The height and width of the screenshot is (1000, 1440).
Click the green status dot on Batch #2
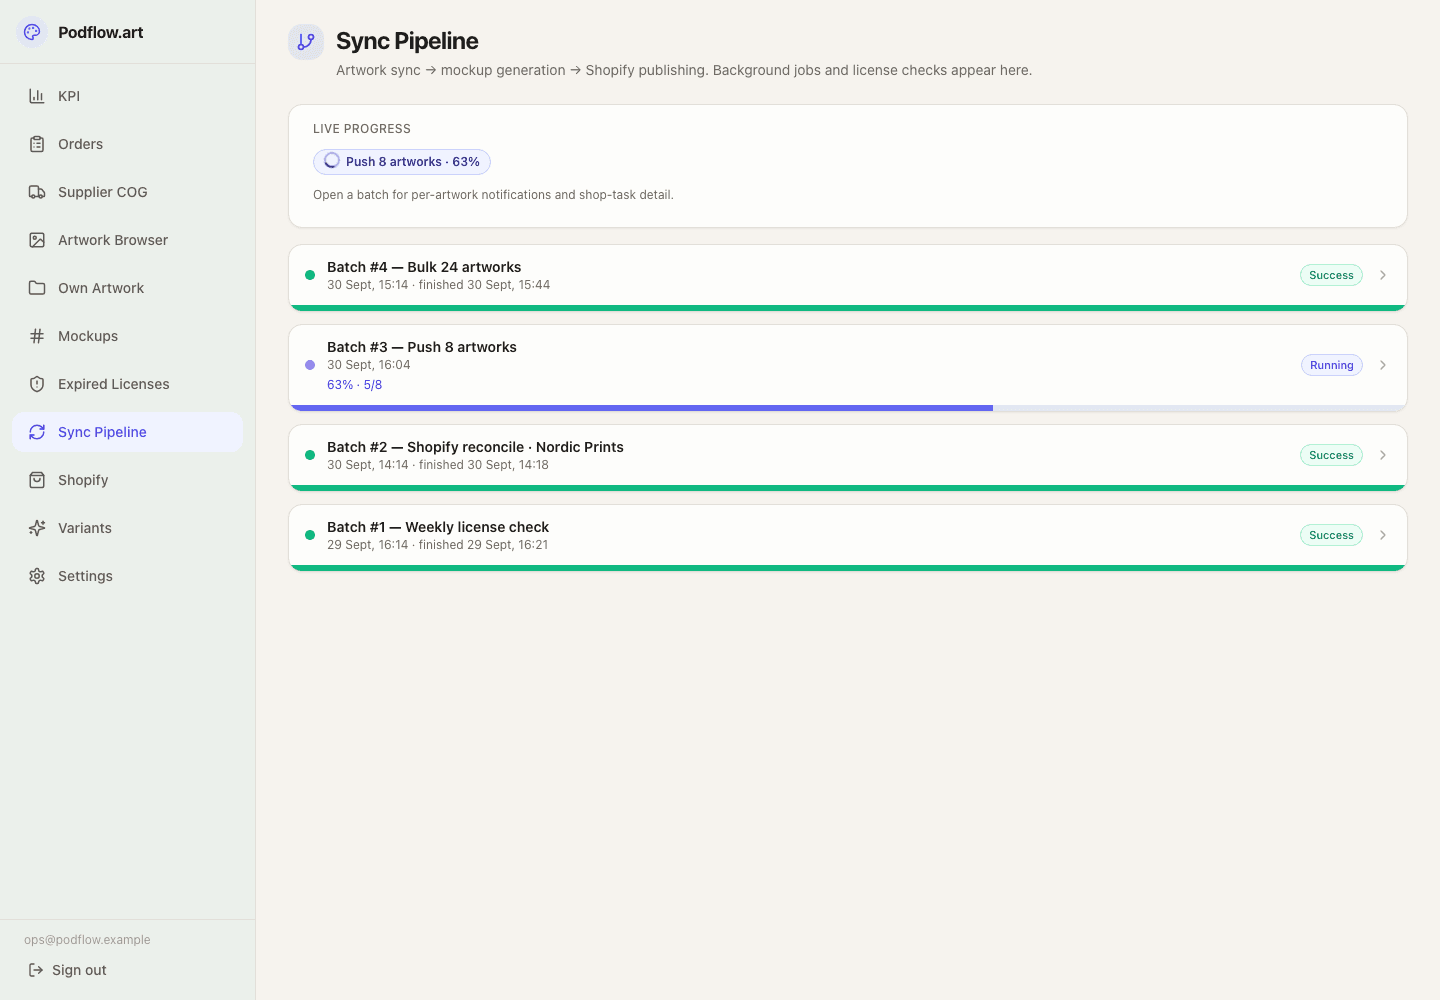click(x=310, y=455)
